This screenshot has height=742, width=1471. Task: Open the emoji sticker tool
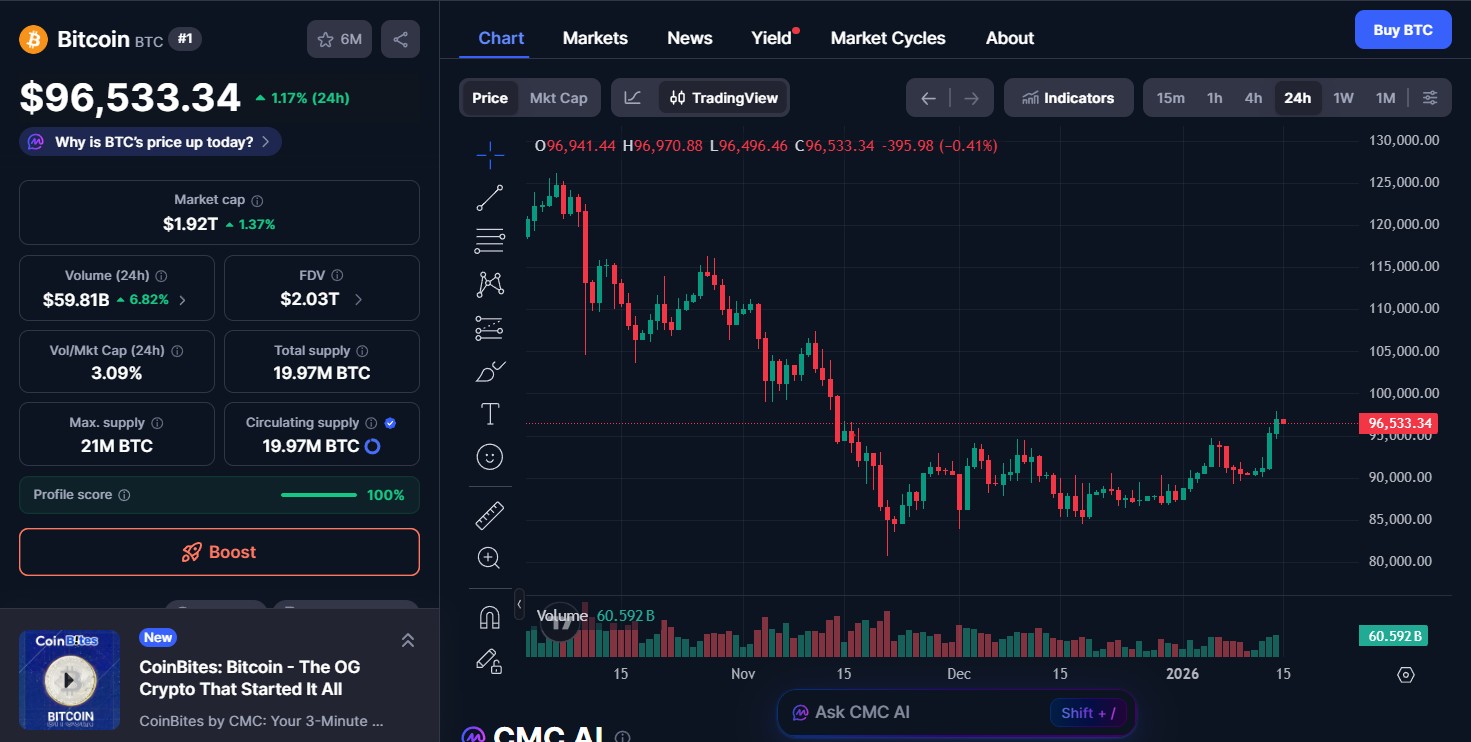pos(489,457)
